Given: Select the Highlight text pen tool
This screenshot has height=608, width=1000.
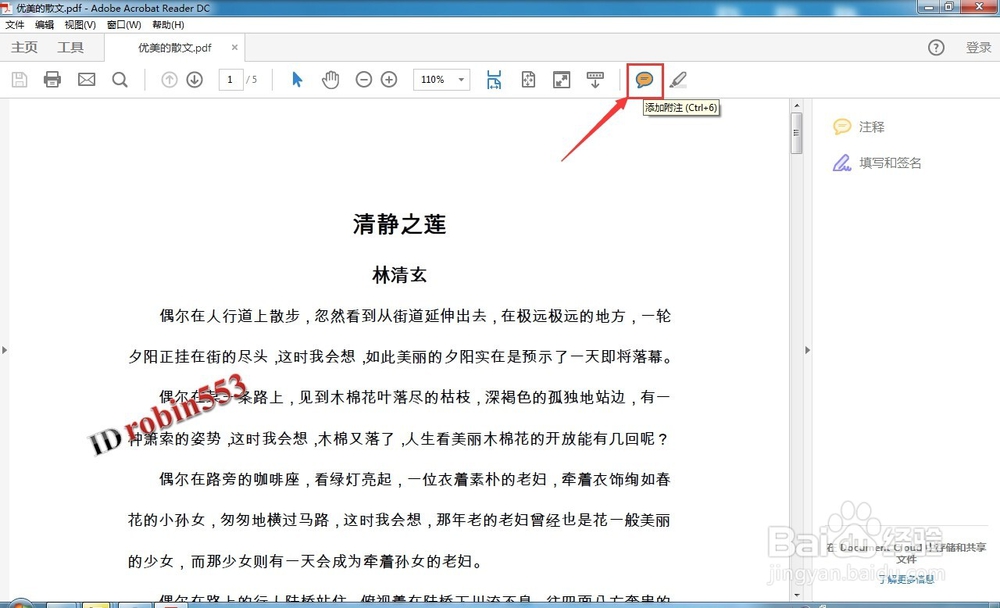Looking at the screenshot, I should pos(678,80).
